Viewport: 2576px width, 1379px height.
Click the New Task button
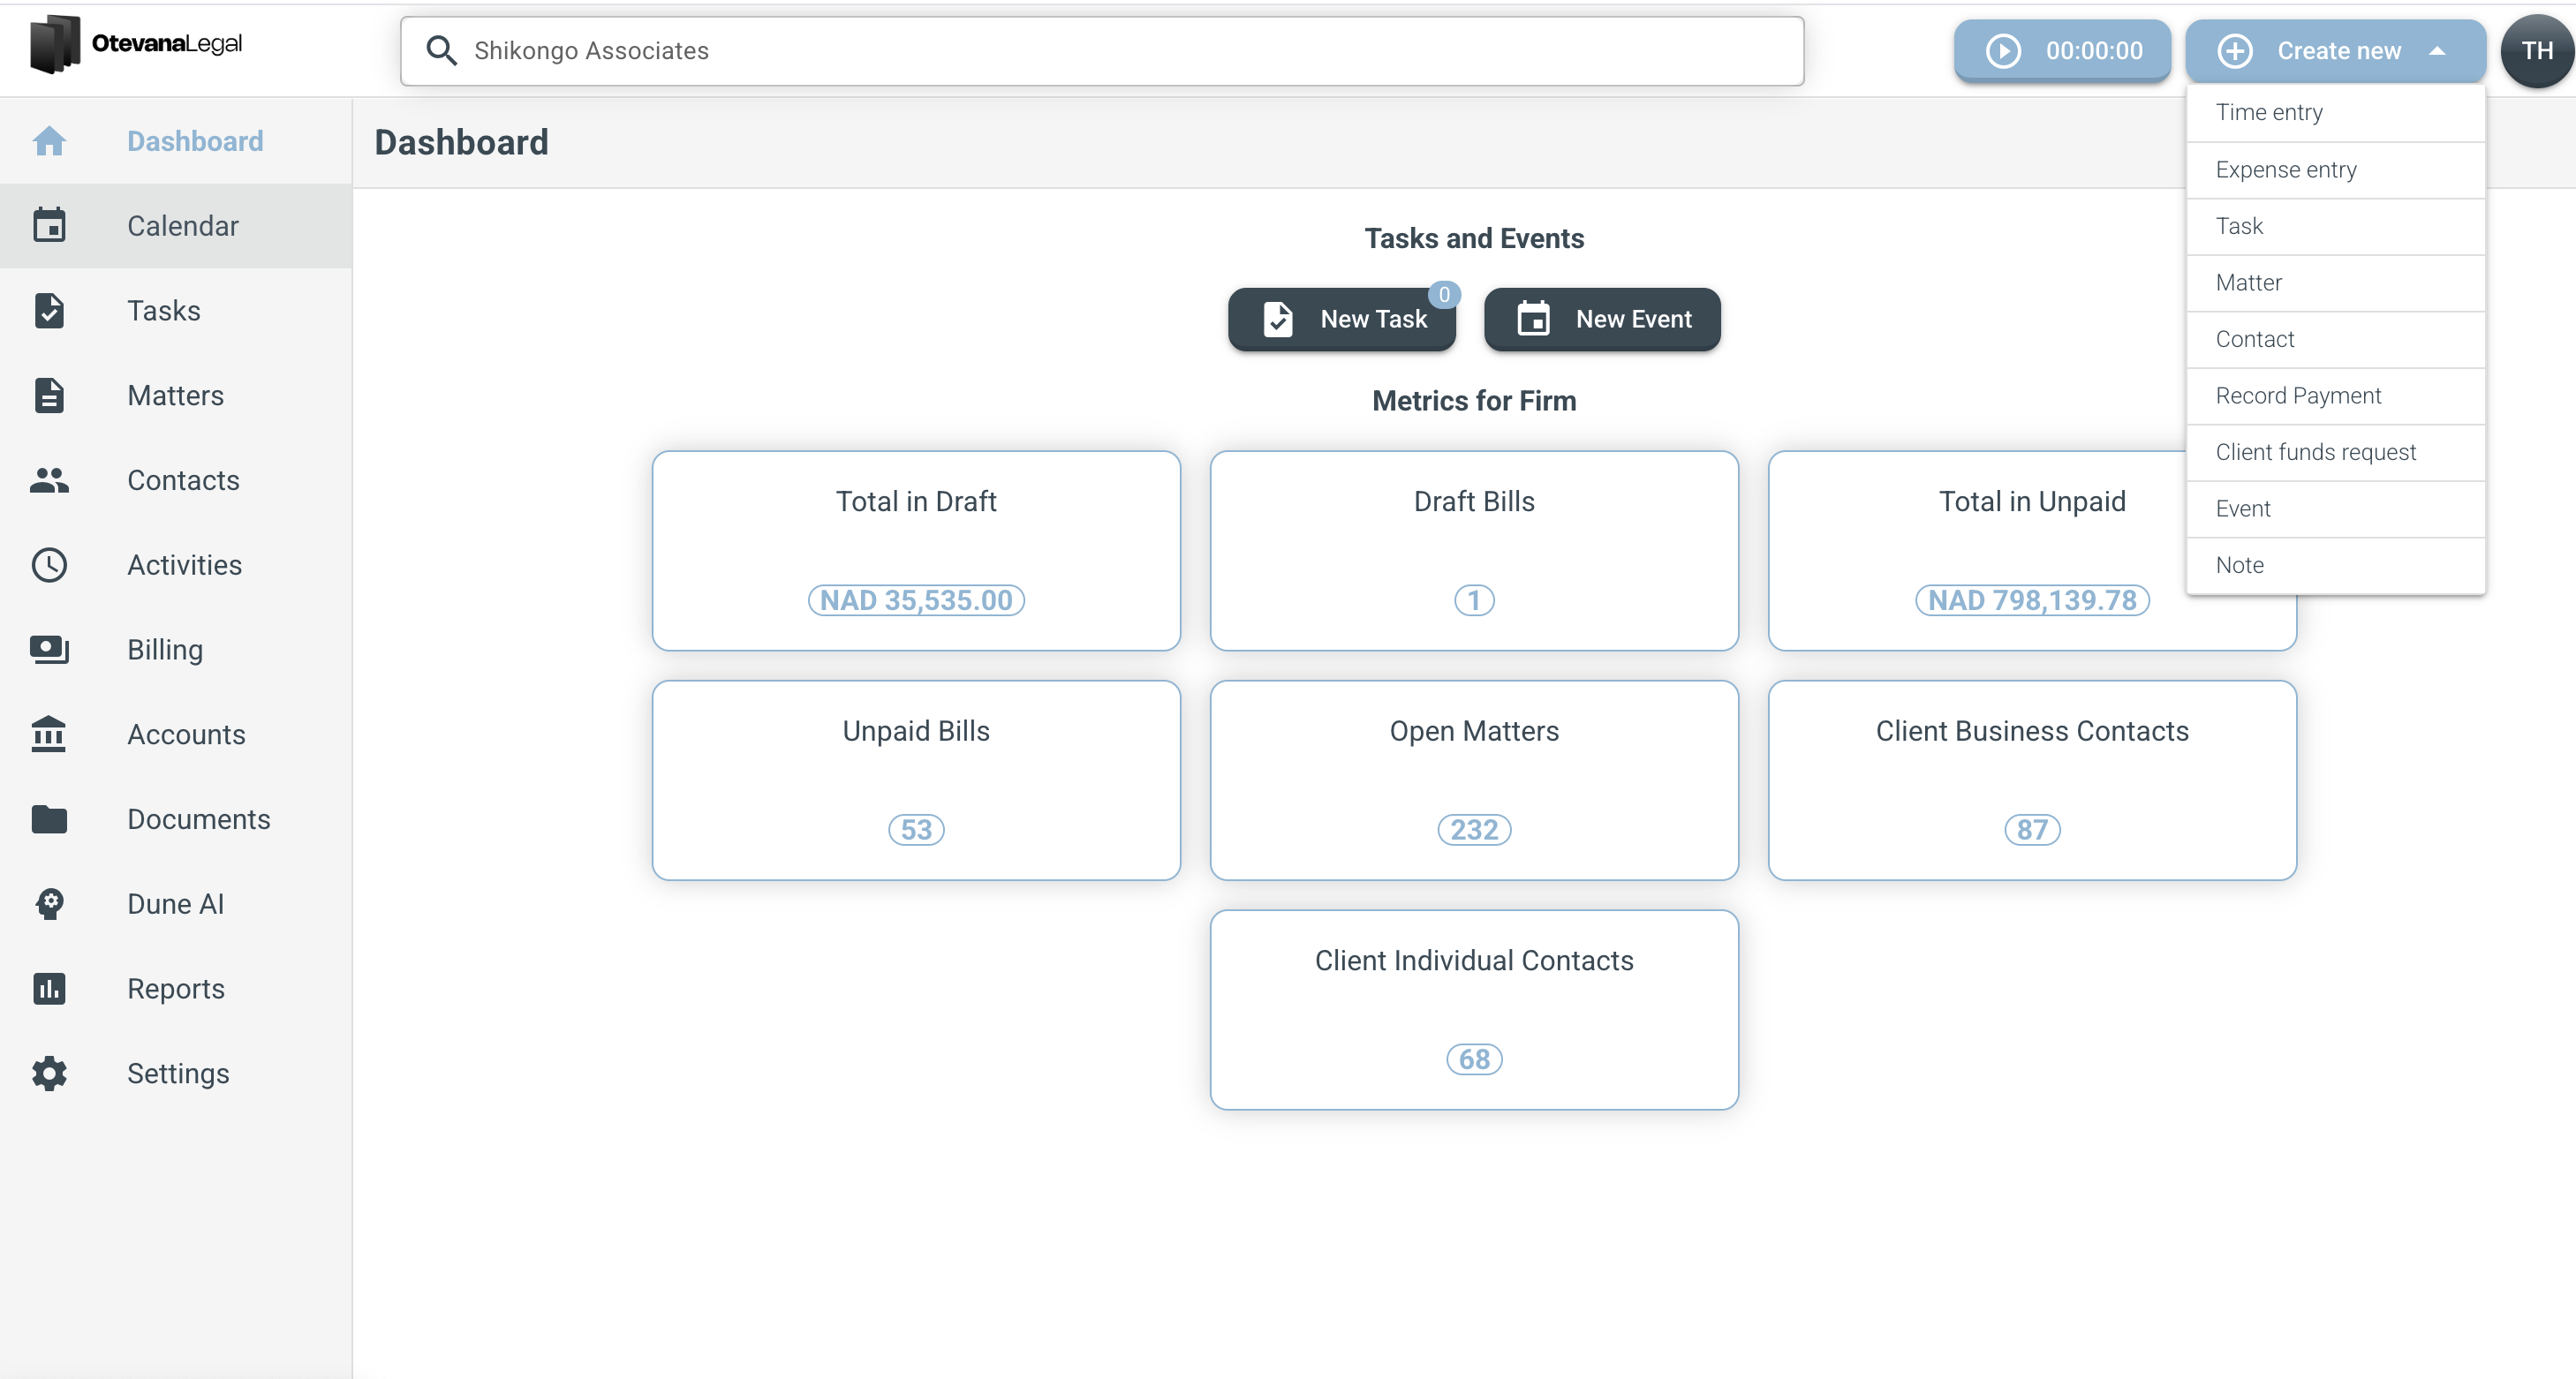click(x=1342, y=319)
